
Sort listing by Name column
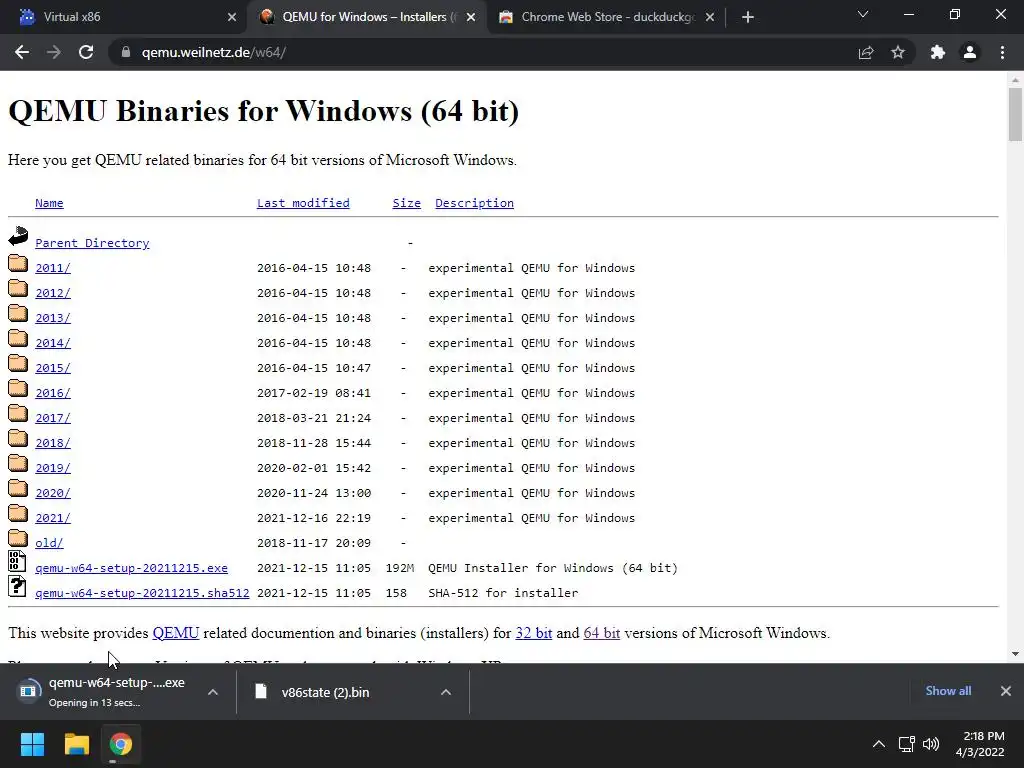click(x=49, y=203)
